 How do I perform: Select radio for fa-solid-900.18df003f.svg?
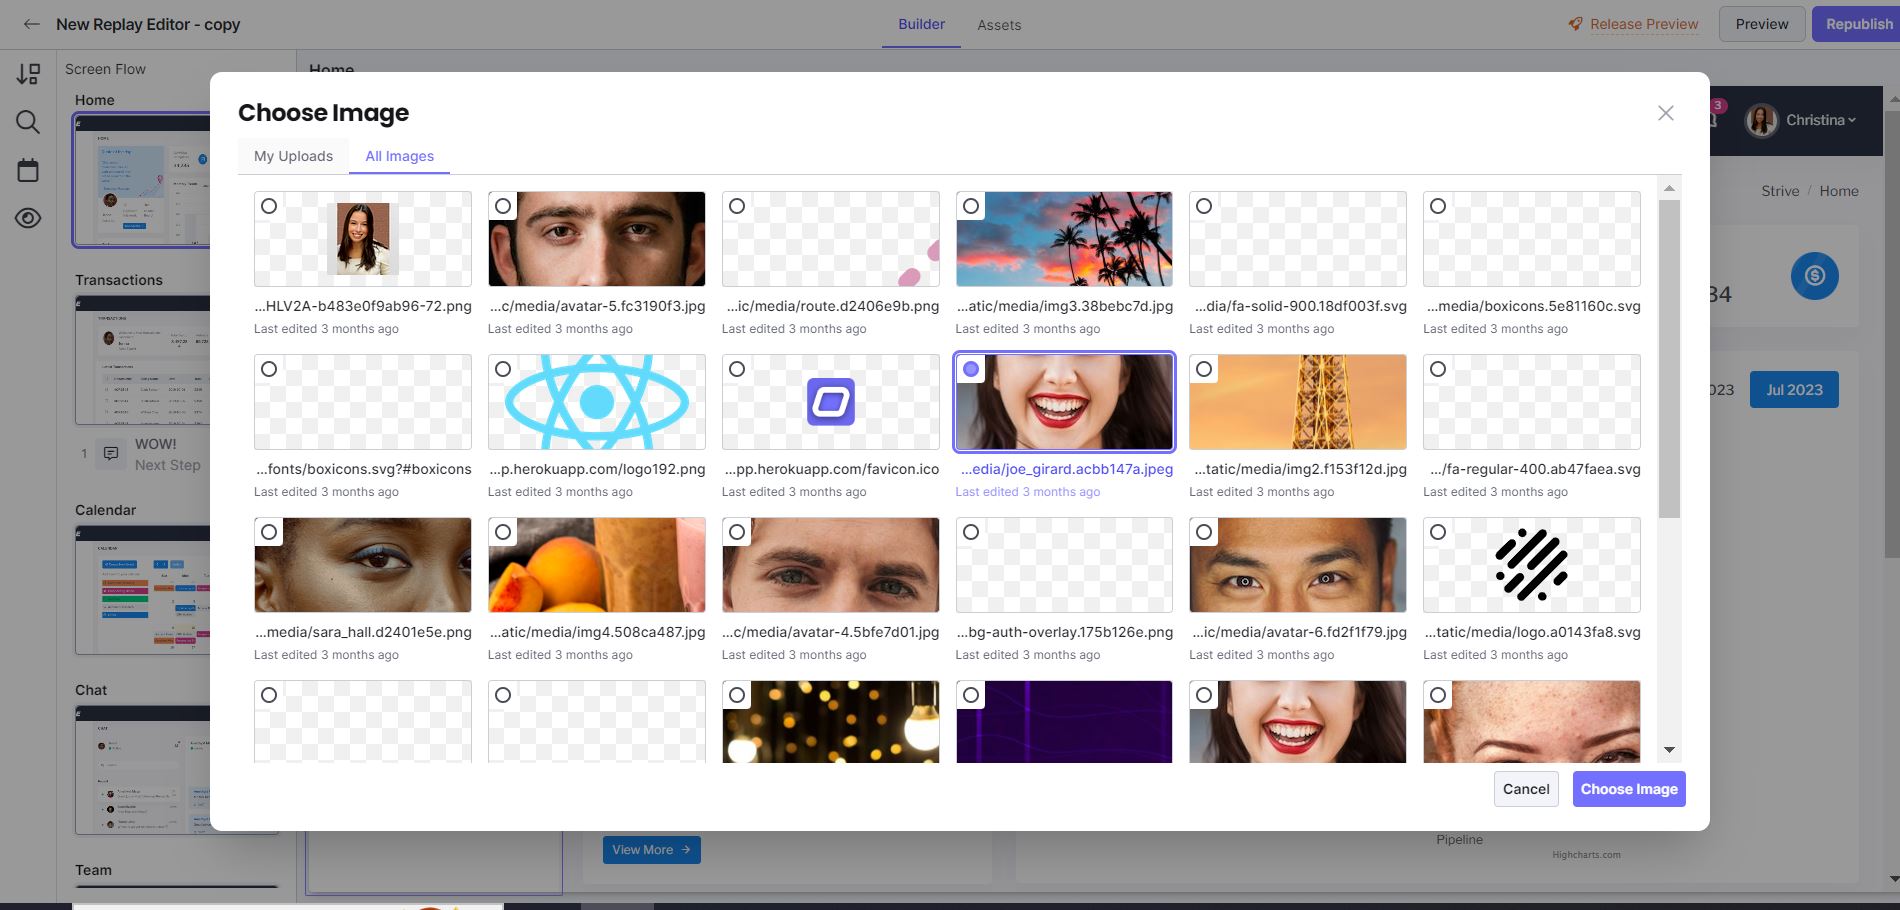pyautogui.click(x=1204, y=206)
